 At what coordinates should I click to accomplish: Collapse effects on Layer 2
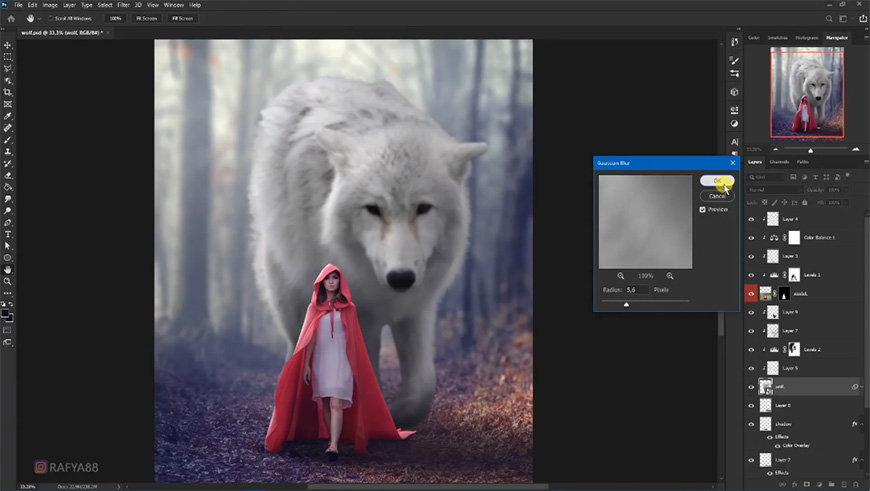click(862, 460)
